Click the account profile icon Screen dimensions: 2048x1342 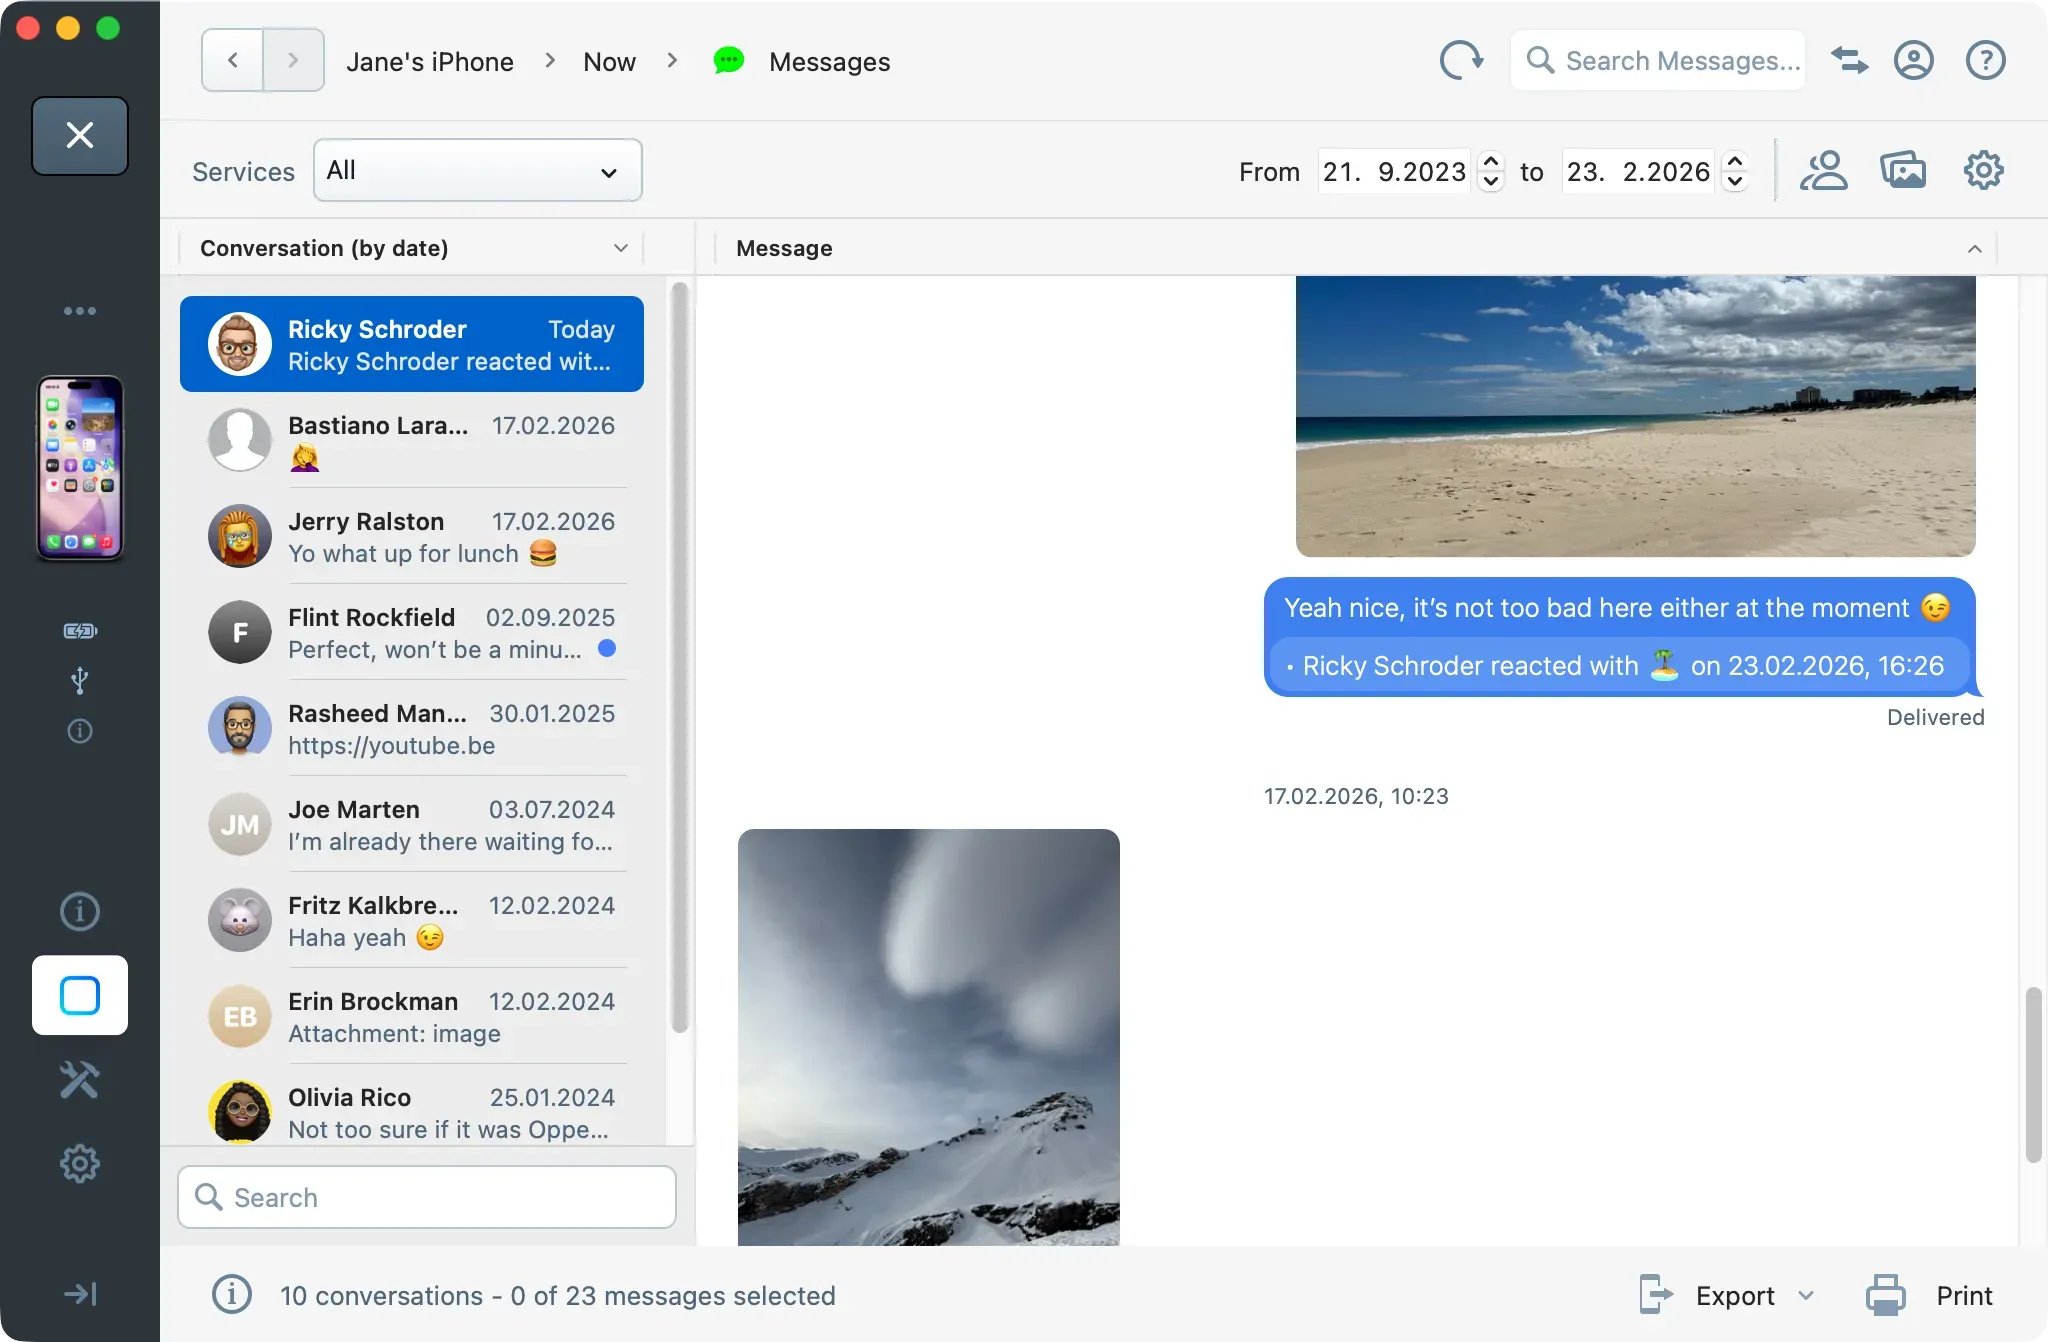[1914, 60]
